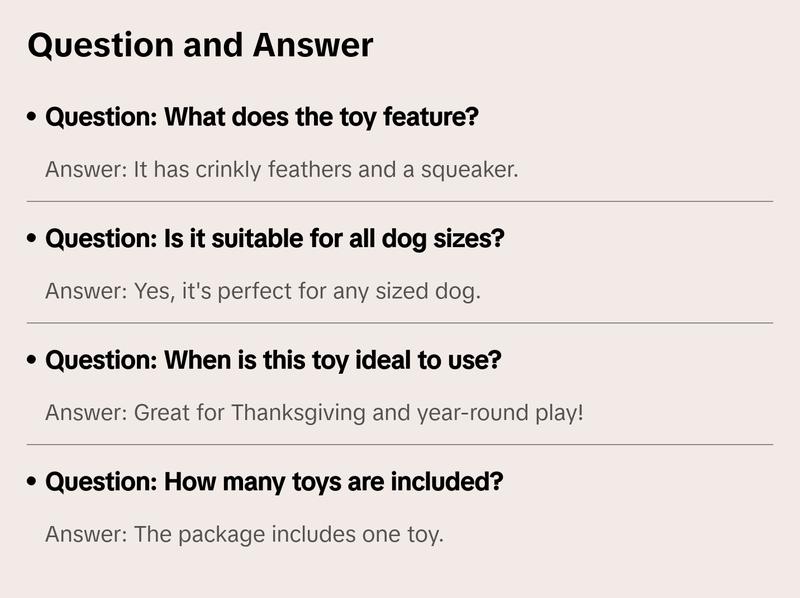Click the divider line below the dog size answer
This screenshot has width=800, height=598.
pyautogui.click(x=400, y=323)
